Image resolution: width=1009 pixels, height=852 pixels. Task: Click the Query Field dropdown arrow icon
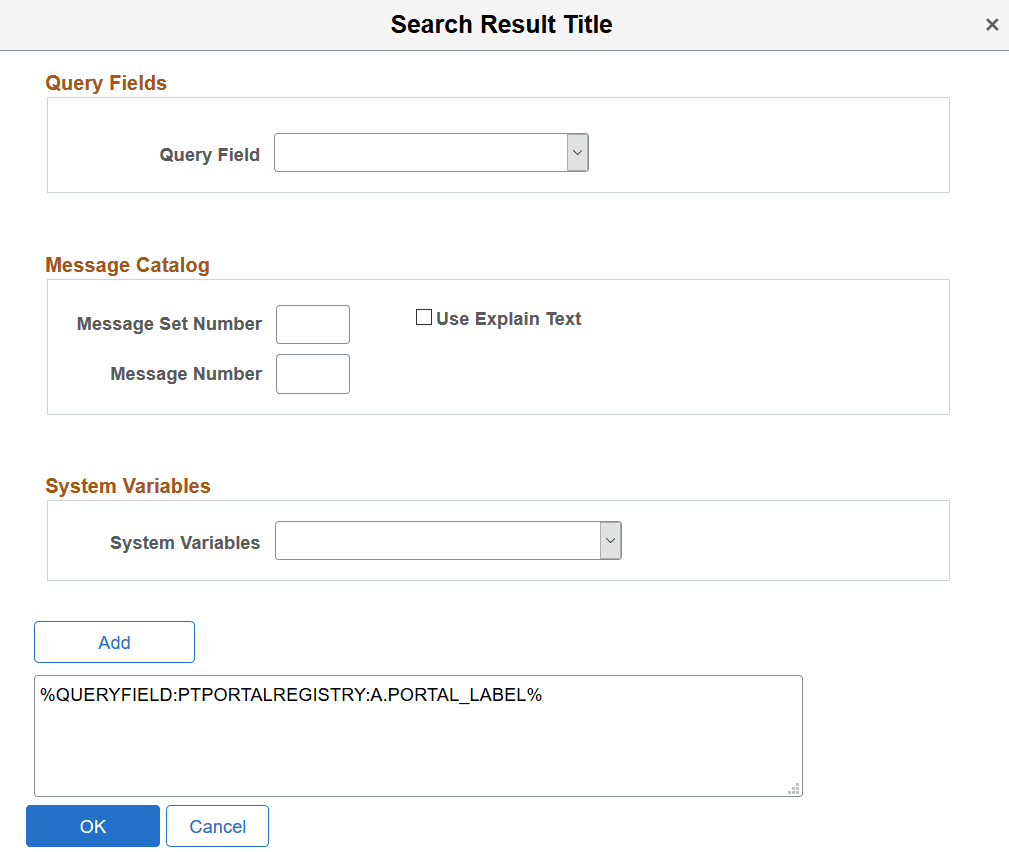(x=578, y=152)
